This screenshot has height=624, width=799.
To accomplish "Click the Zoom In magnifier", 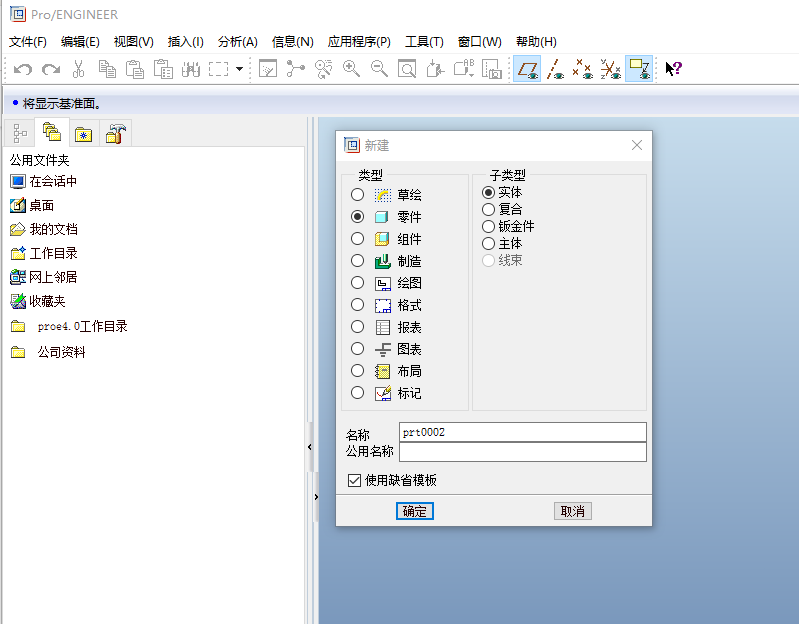I will pyautogui.click(x=351, y=69).
